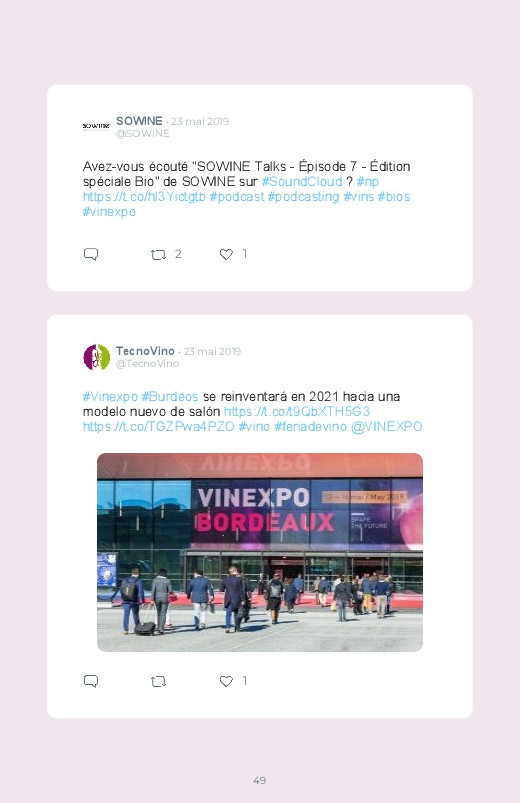Click the #bios hashtag
The image size is (520, 803).
tap(394, 197)
